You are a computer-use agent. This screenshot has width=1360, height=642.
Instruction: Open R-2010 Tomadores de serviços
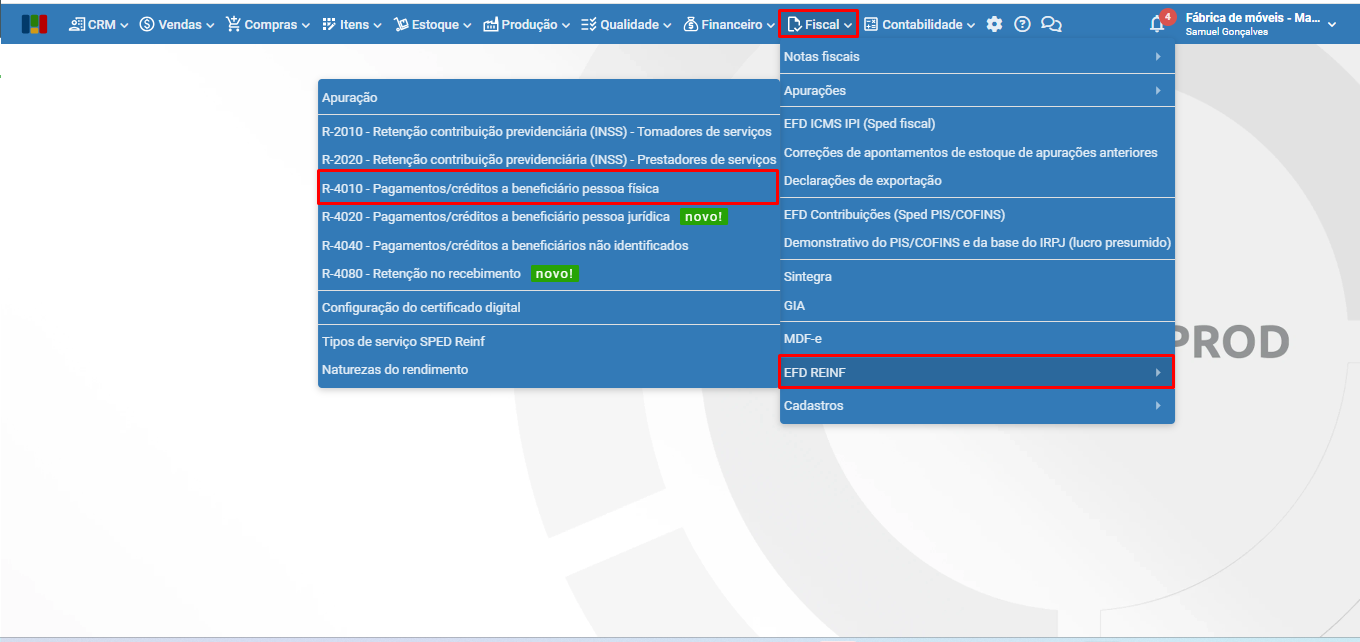tap(548, 131)
